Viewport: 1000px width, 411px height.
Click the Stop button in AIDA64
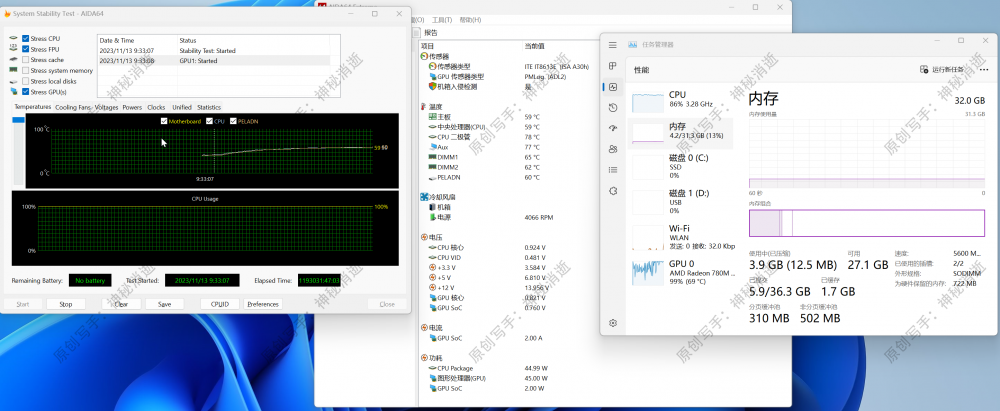pyautogui.click(x=66, y=304)
